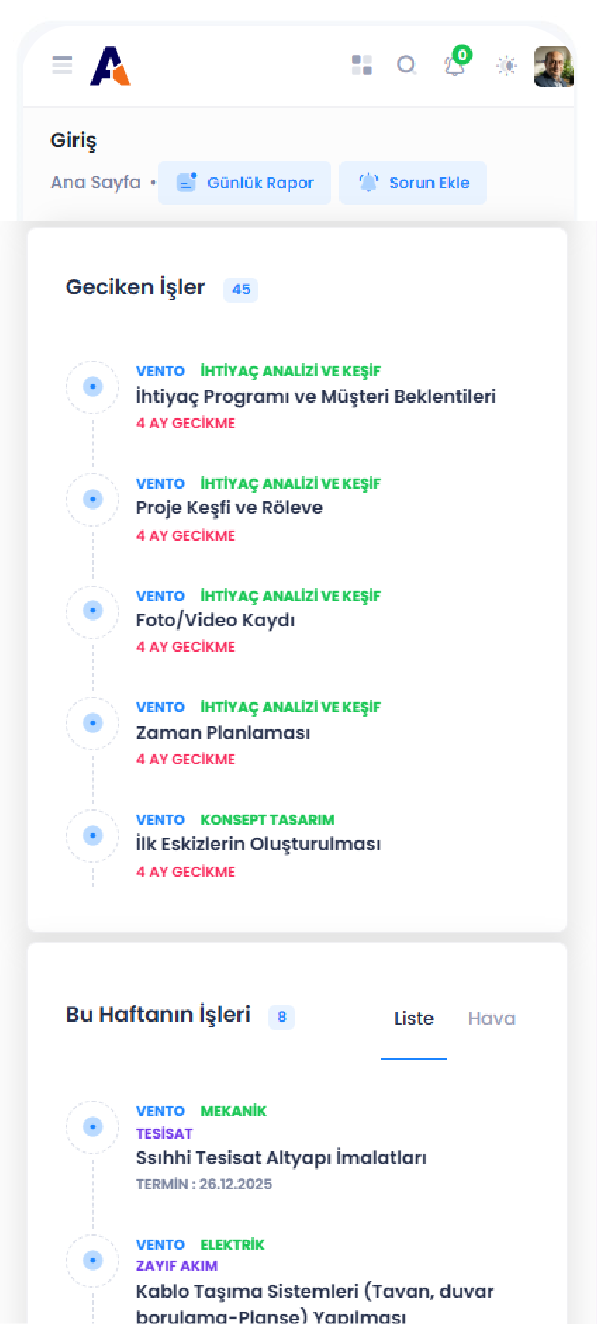
Task: Open the notifications bell
Action: point(453,66)
